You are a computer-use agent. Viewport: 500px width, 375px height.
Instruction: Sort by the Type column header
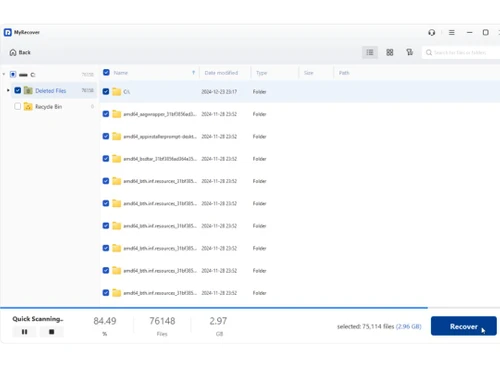(x=262, y=73)
